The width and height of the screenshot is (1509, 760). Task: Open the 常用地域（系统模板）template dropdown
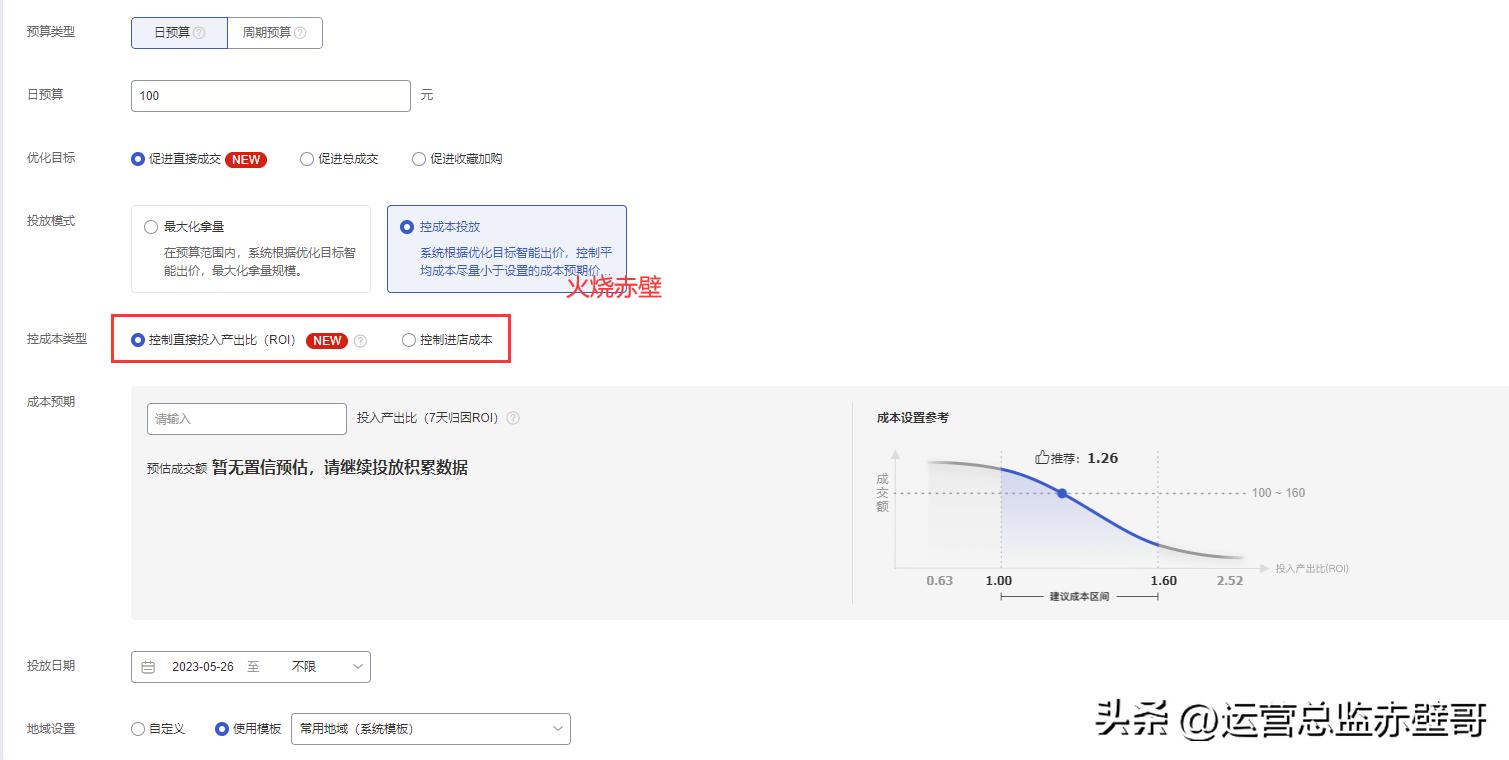click(x=430, y=729)
